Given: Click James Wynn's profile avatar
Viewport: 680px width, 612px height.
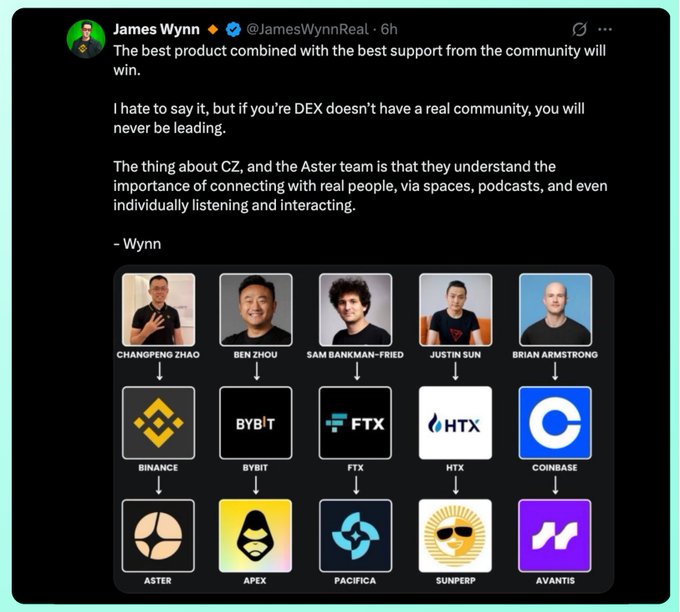Looking at the screenshot, I should click(x=86, y=39).
